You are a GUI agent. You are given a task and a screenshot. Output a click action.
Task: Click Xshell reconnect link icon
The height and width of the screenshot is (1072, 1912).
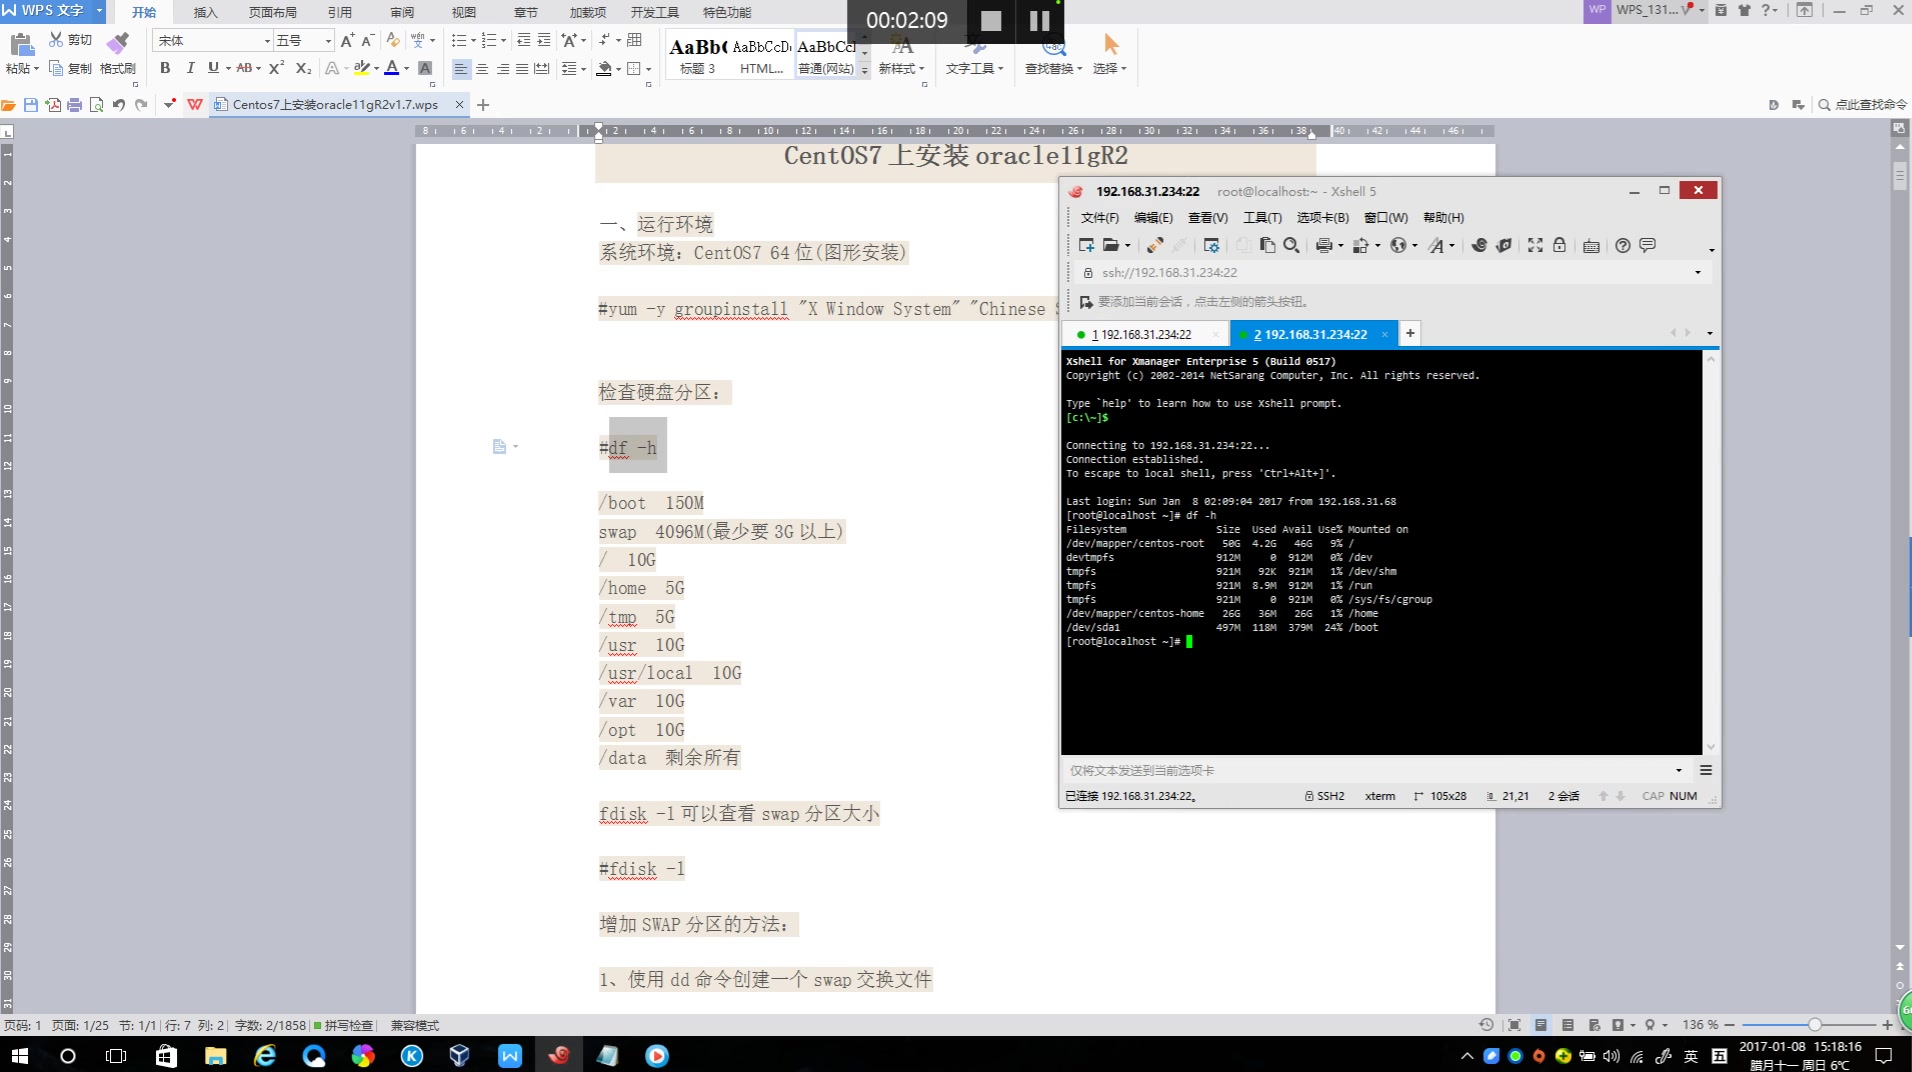[1154, 245]
